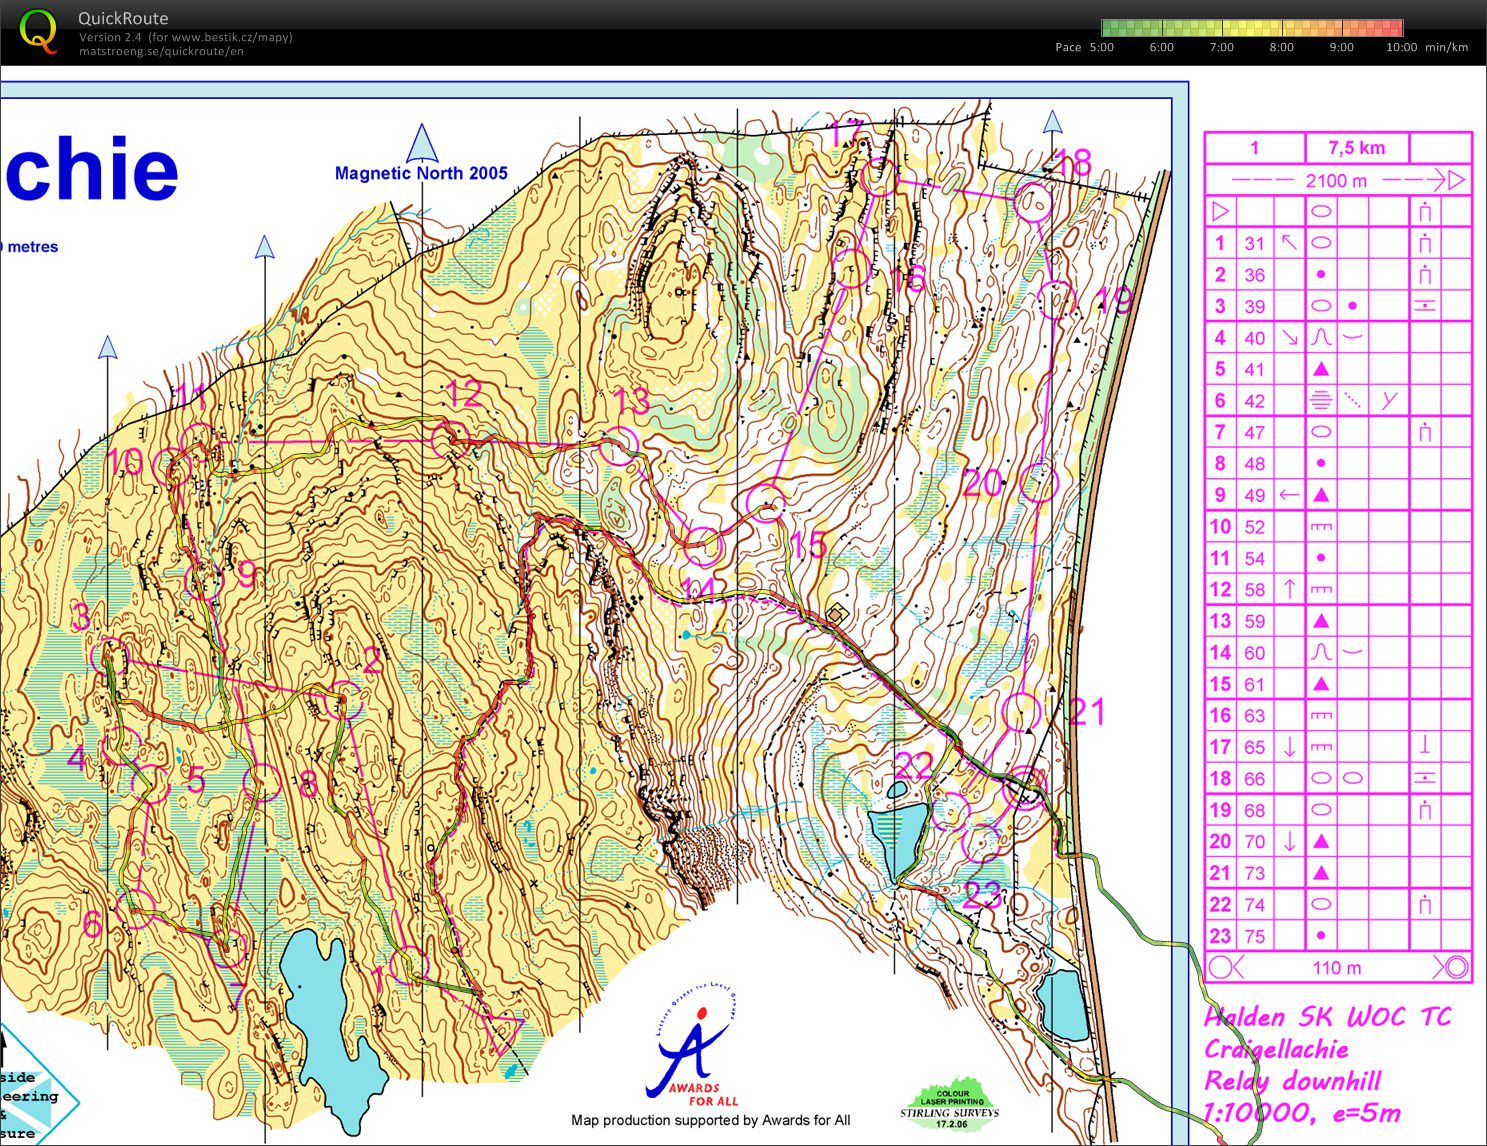The image size is (1487, 1146).
Task: Click control code 66 in the description table
Action: [1254, 779]
